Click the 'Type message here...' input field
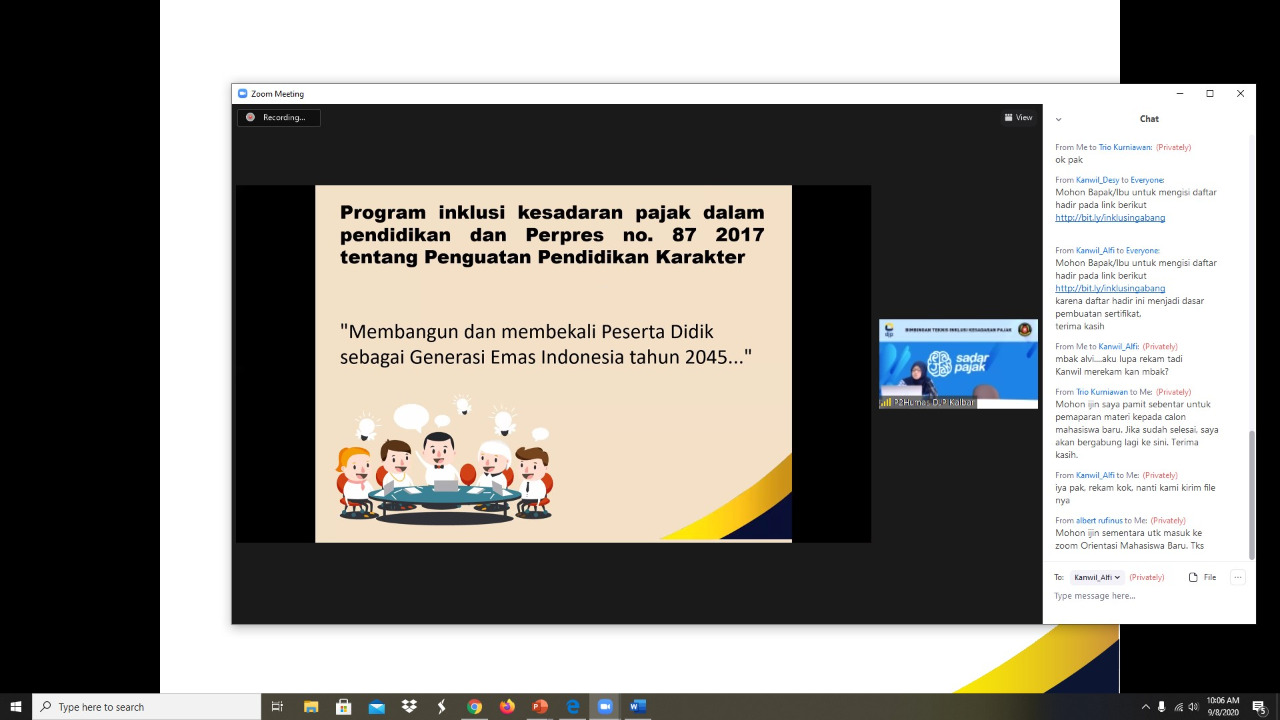The image size is (1280, 720). (1140, 596)
